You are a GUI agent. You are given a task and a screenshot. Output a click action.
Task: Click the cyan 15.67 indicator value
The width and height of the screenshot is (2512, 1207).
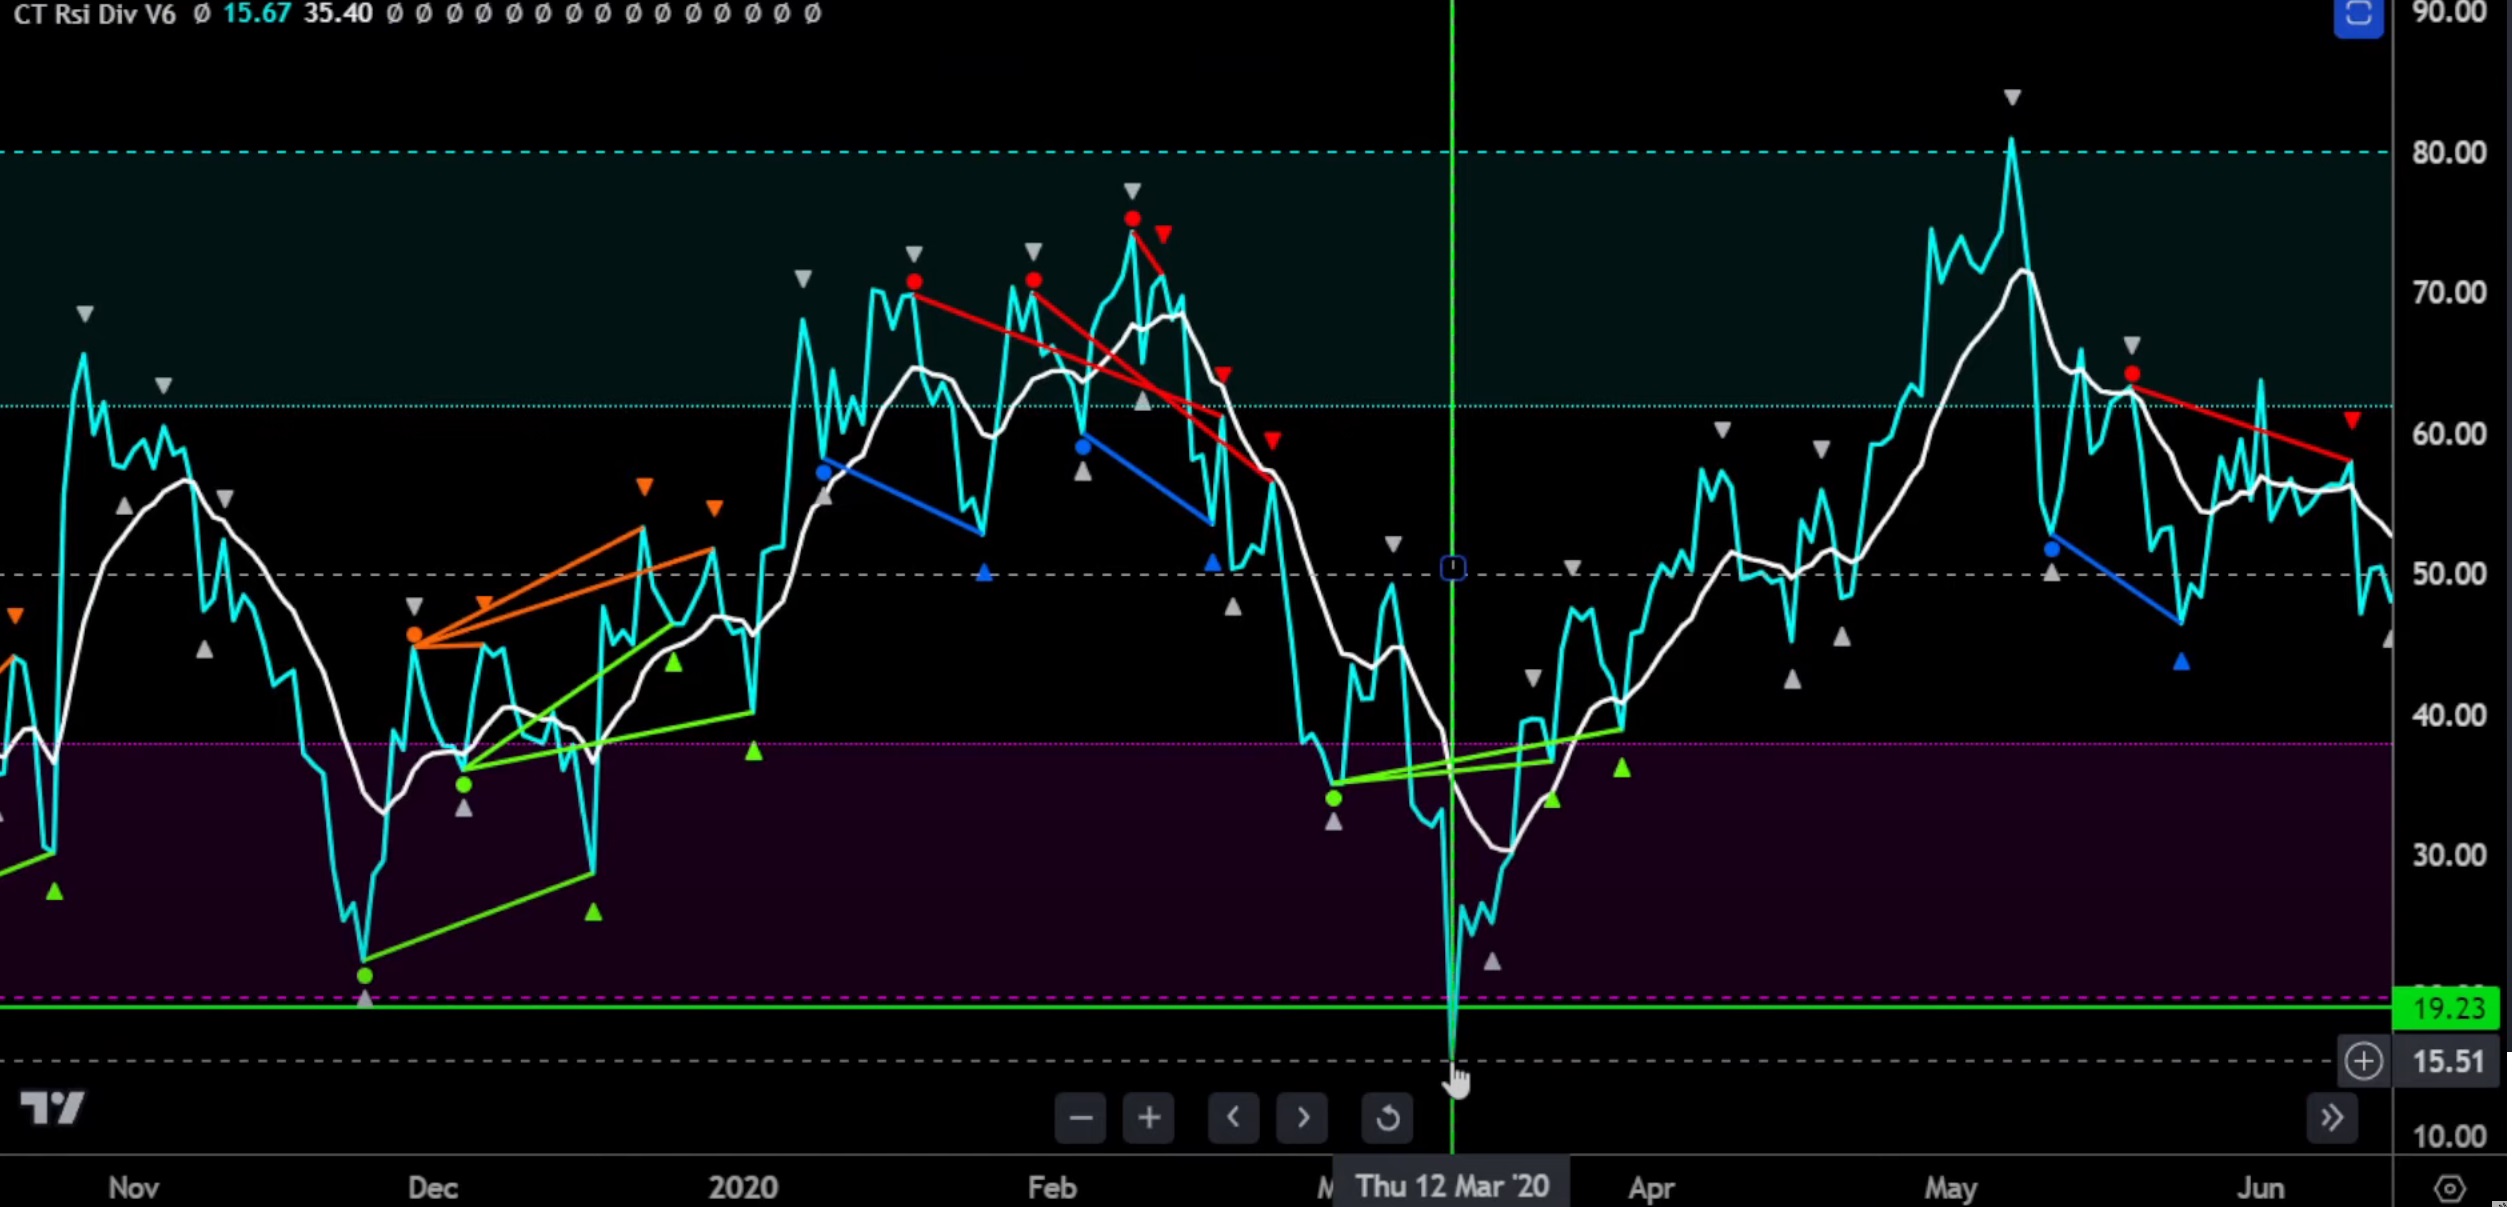click(x=257, y=14)
